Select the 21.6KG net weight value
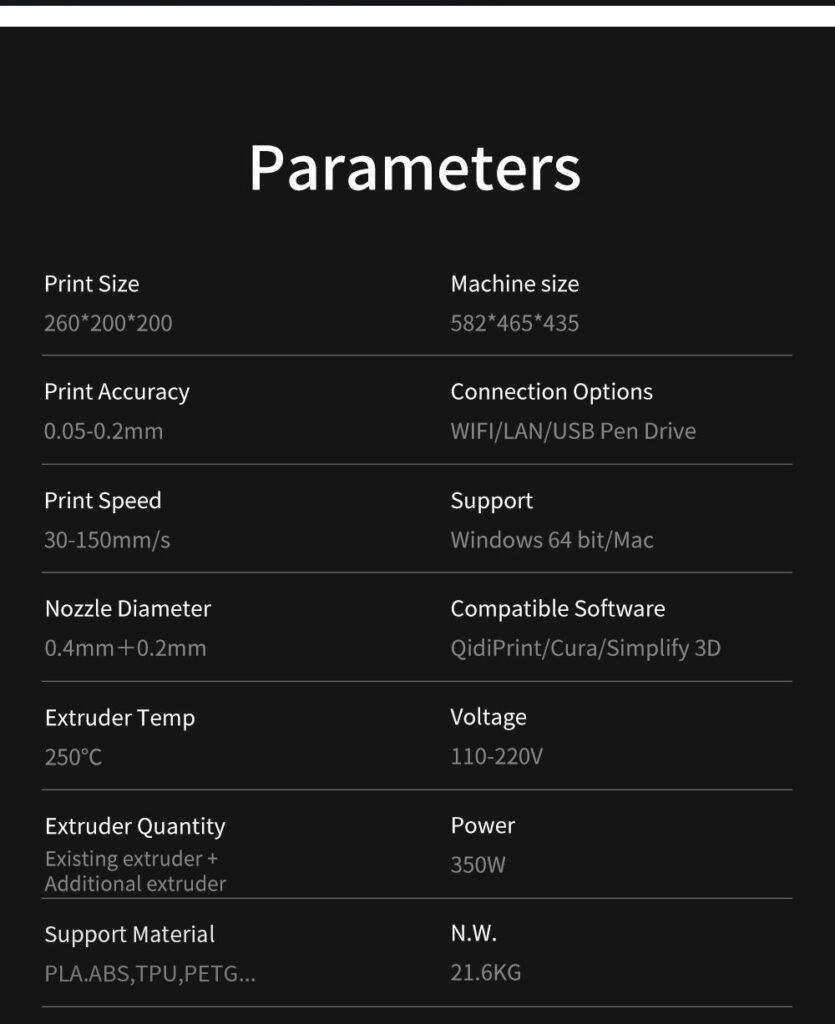835x1024 pixels. 485,972
